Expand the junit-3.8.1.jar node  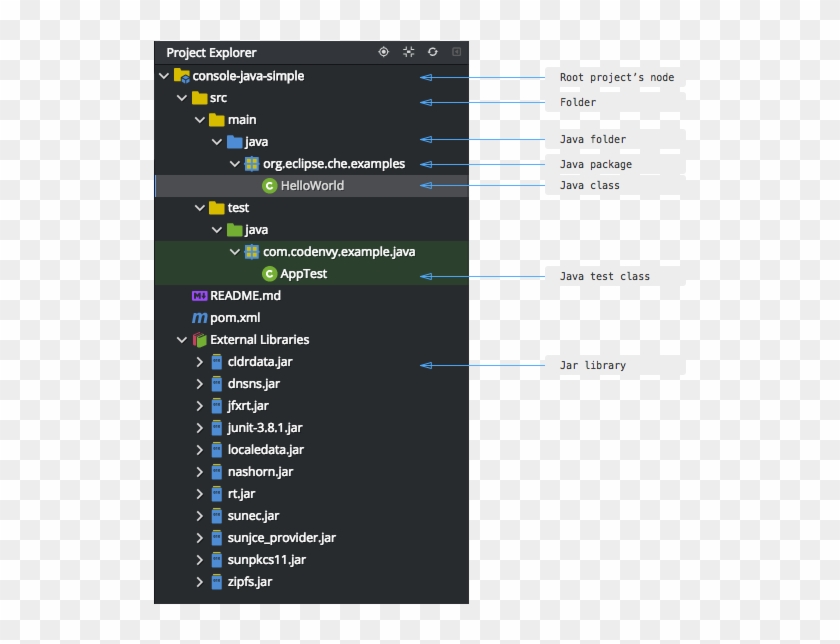(x=199, y=428)
